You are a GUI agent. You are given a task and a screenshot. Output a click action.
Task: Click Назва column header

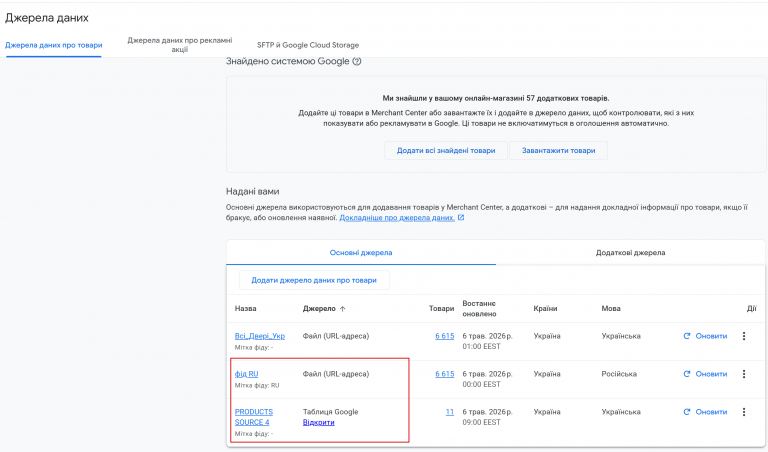click(x=245, y=309)
